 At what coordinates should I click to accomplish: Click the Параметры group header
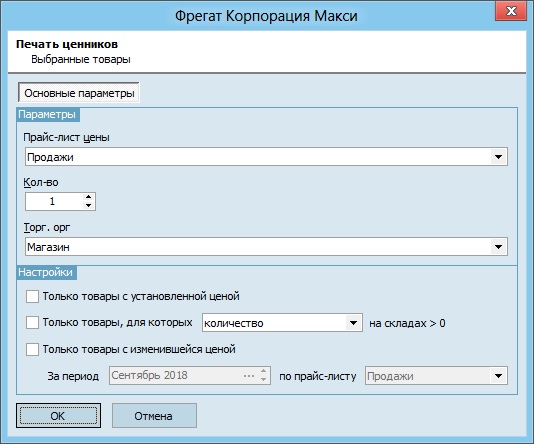pos(47,114)
